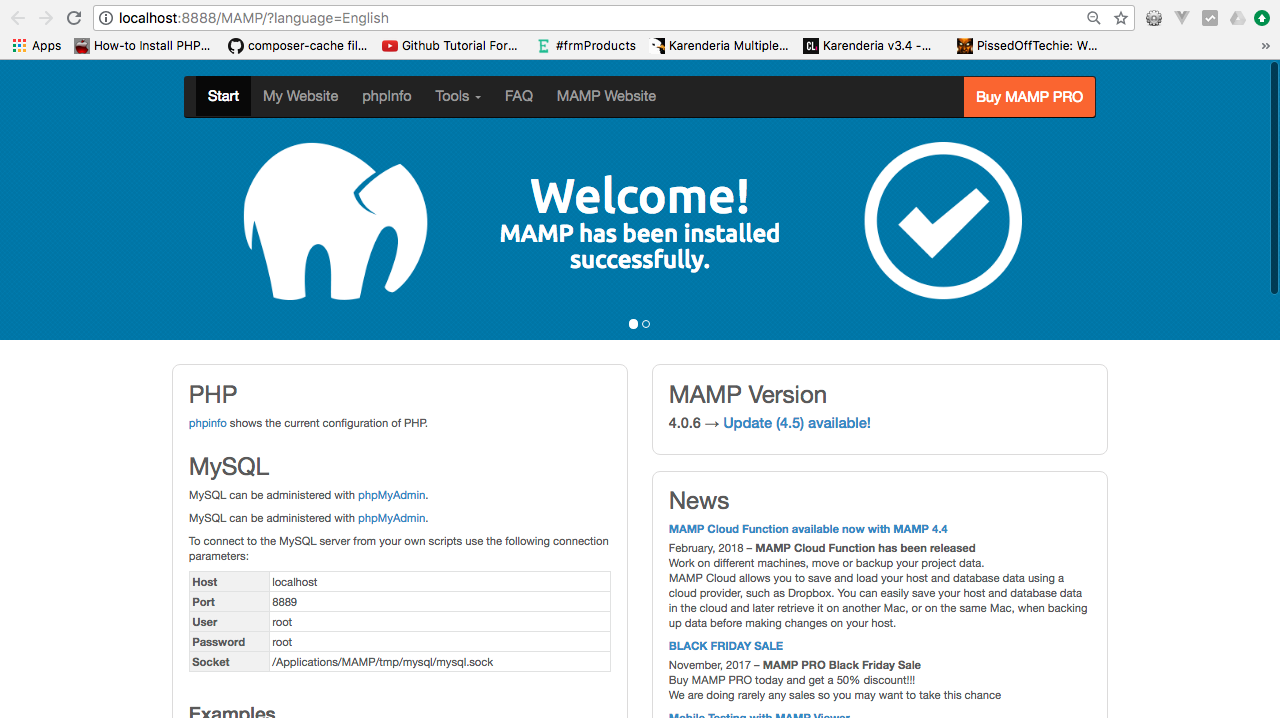Open MAMP Cloud Function news headline
This screenshot has height=718, width=1280.
coord(808,529)
